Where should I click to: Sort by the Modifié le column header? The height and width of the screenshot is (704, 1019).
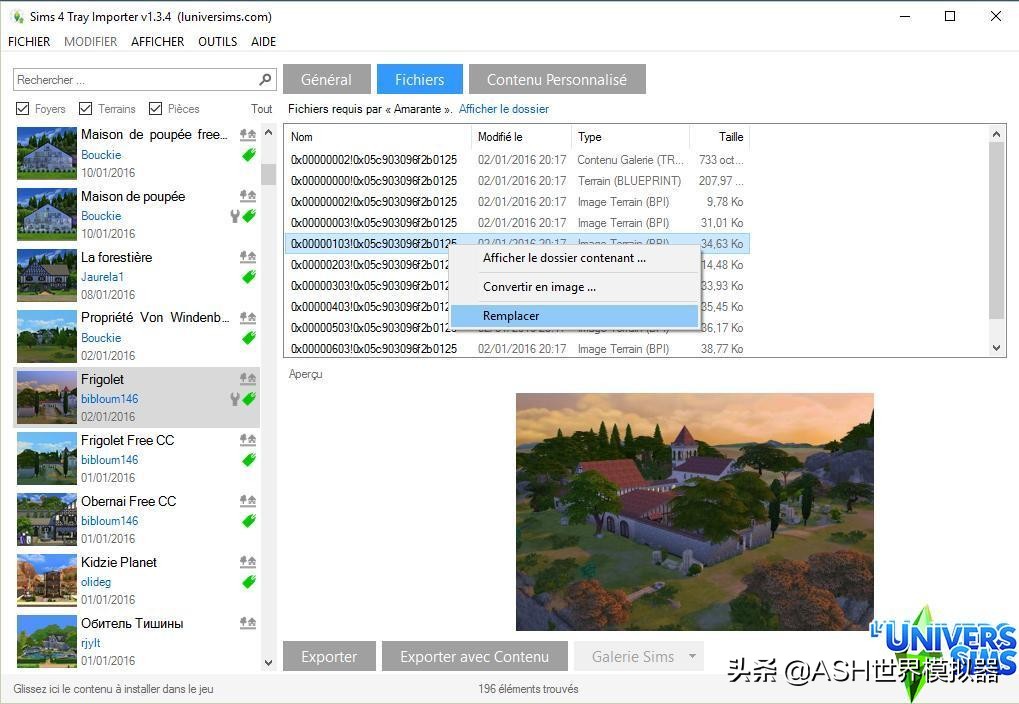(521, 137)
